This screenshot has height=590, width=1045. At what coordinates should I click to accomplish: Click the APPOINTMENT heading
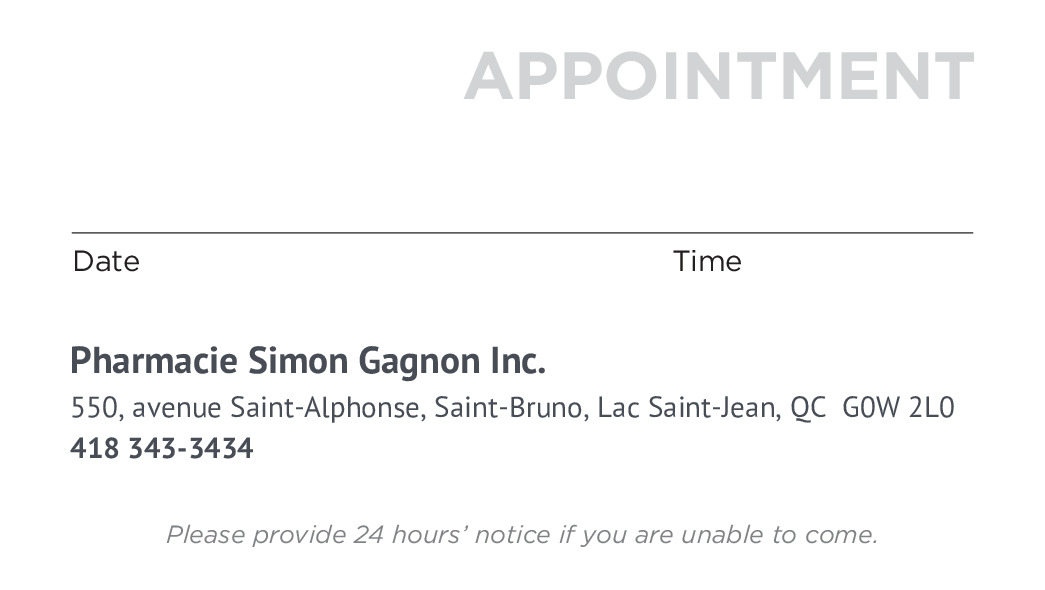click(x=718, y=76)
